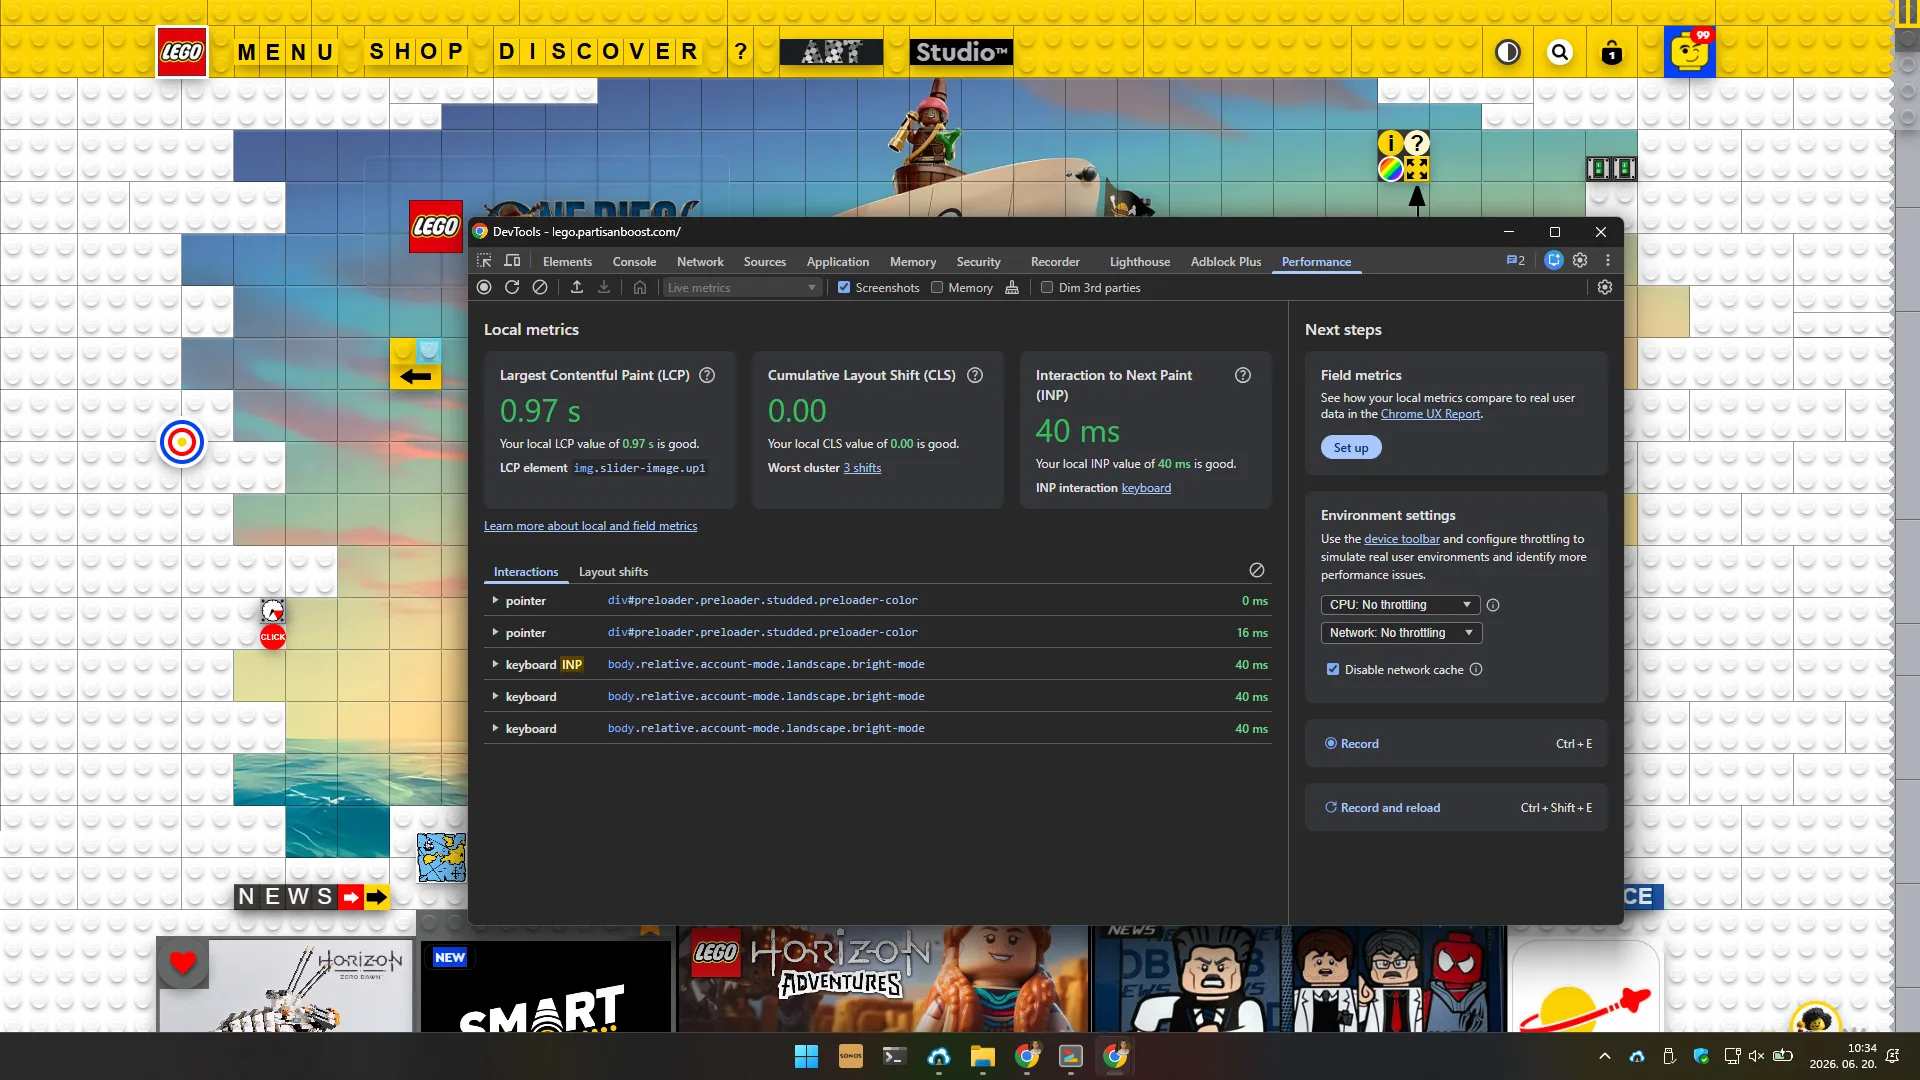Open the '3 shifts' worst cluster link
Viewport: 1920px width, 1080px height.
(x=862, y=468)
